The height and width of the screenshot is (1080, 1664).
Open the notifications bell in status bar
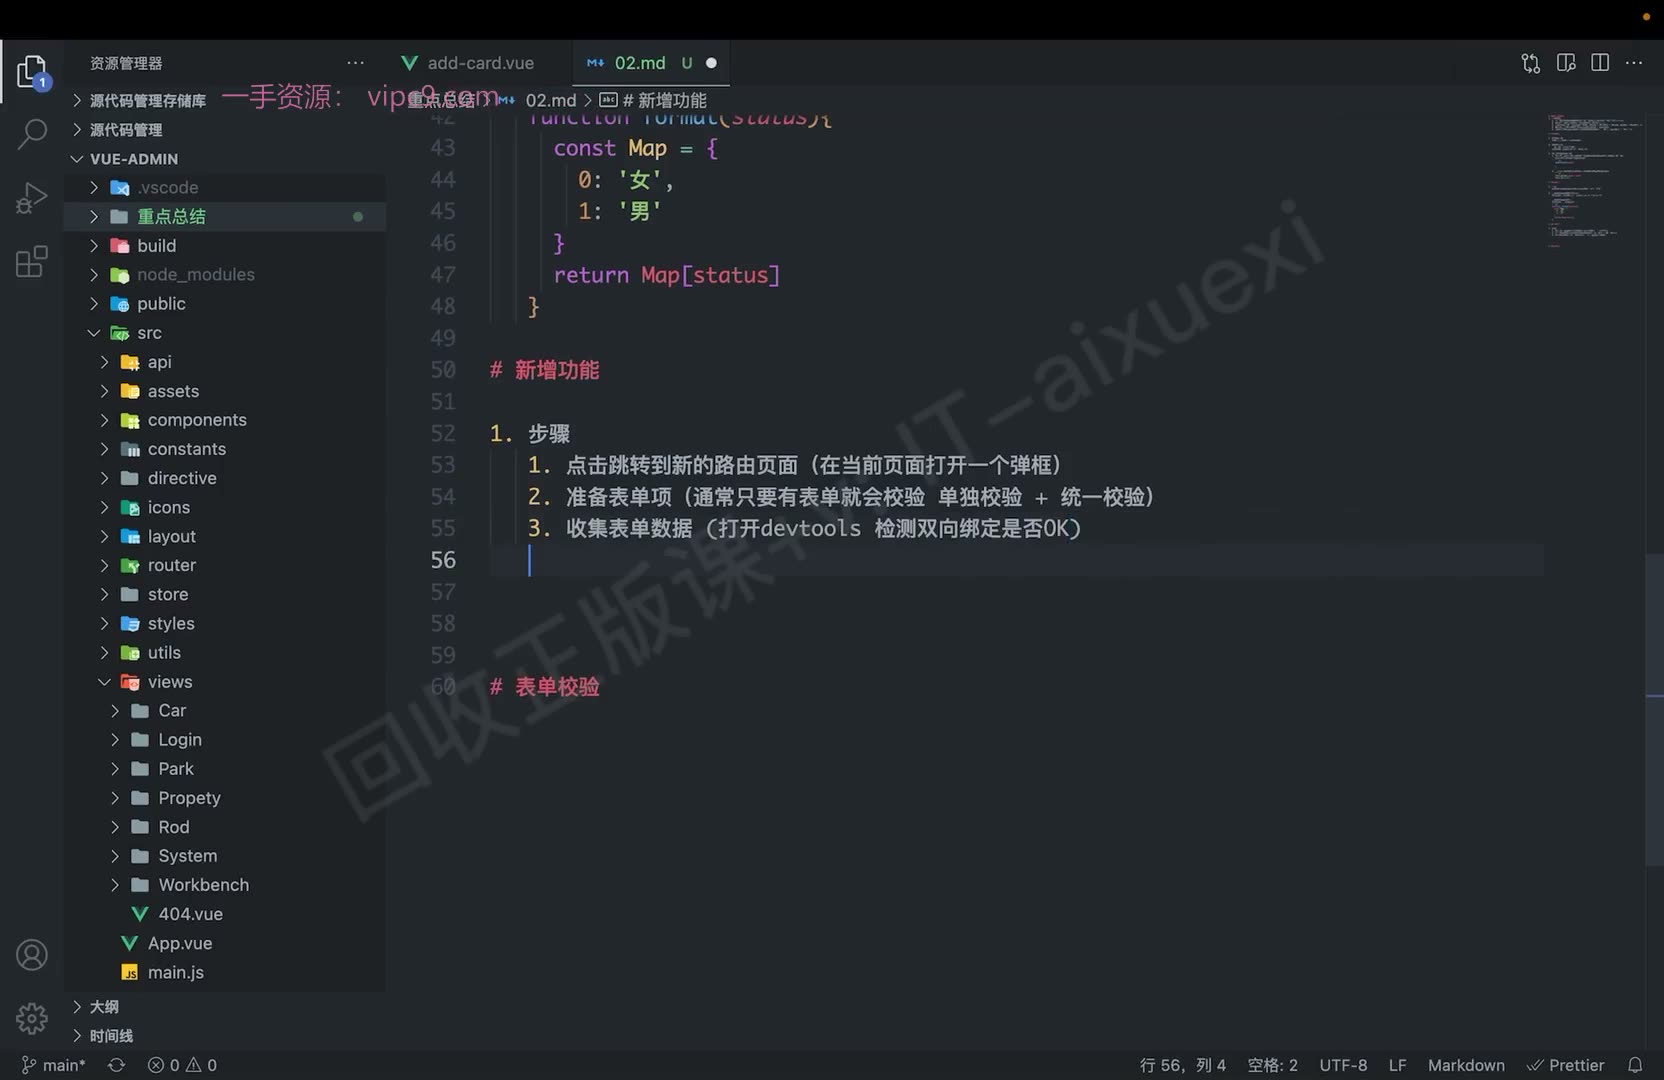[1635, 1065]
